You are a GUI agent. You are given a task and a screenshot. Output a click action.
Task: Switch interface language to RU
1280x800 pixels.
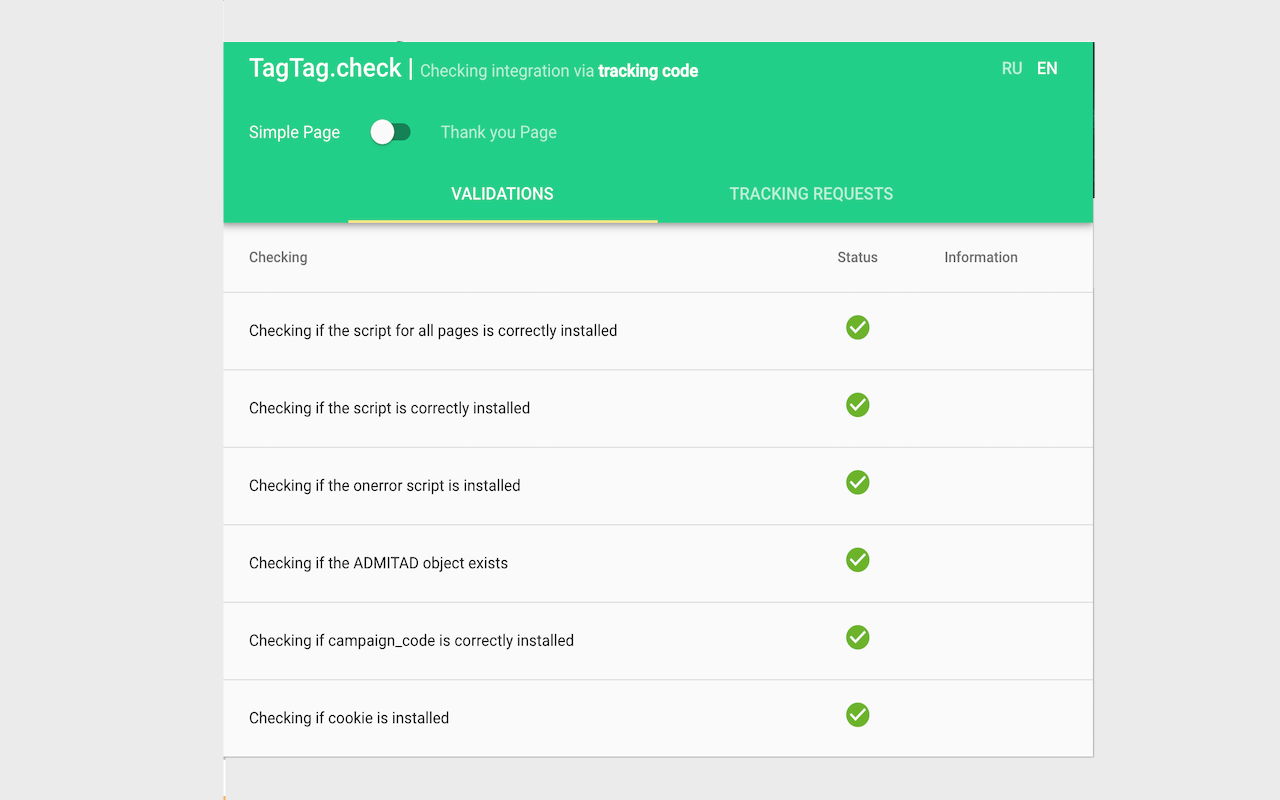tap(1012, 68)
